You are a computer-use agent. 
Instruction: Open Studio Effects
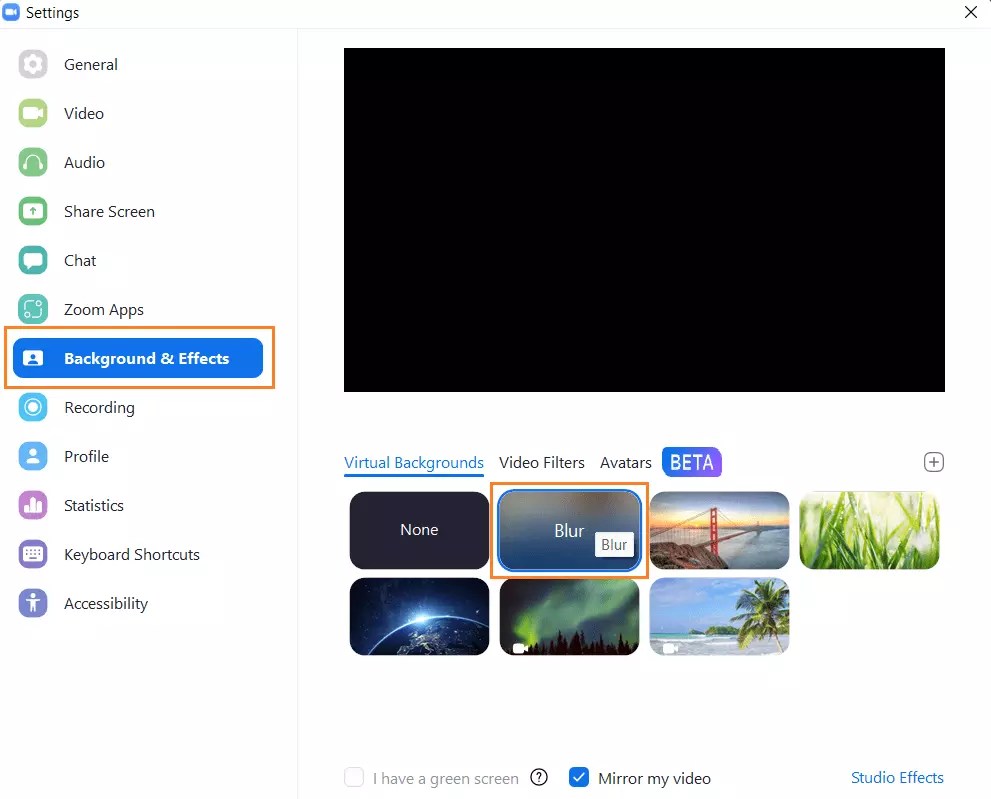click(897, 777)
